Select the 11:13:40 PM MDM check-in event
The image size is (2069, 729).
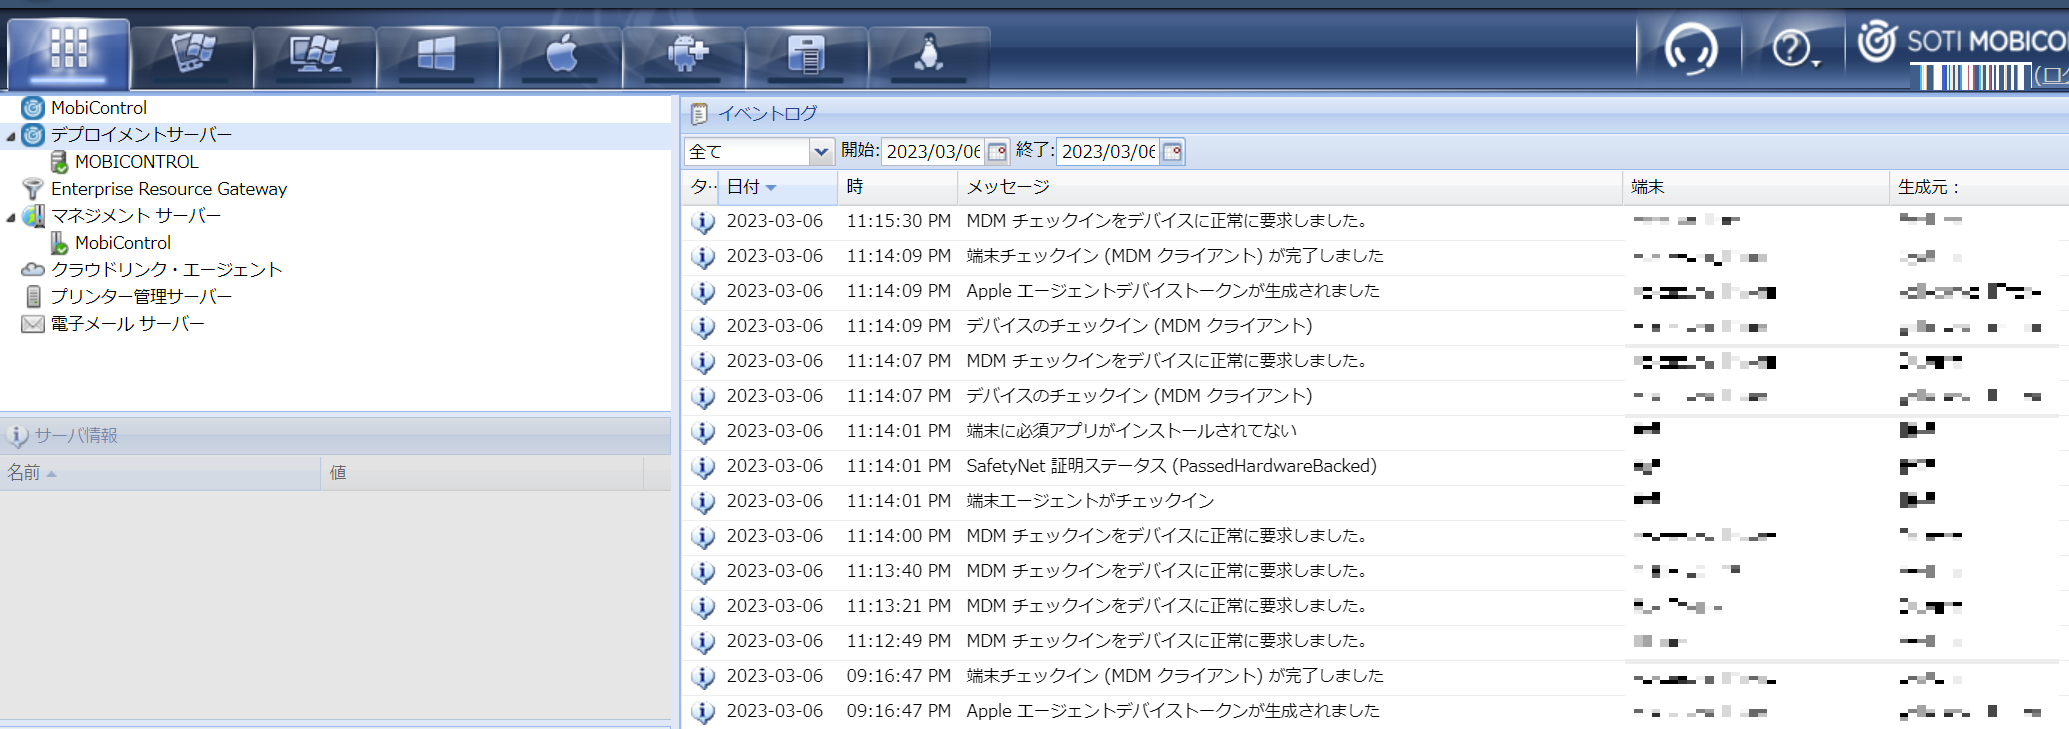[x=1375, y=571]
